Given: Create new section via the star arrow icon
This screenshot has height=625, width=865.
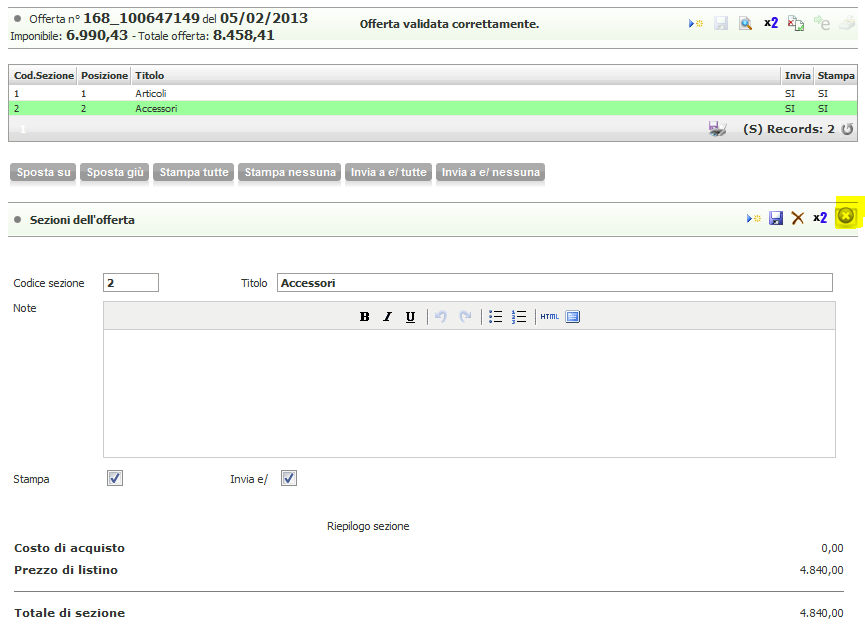Looking at the screenshot, I should (753, 218).
